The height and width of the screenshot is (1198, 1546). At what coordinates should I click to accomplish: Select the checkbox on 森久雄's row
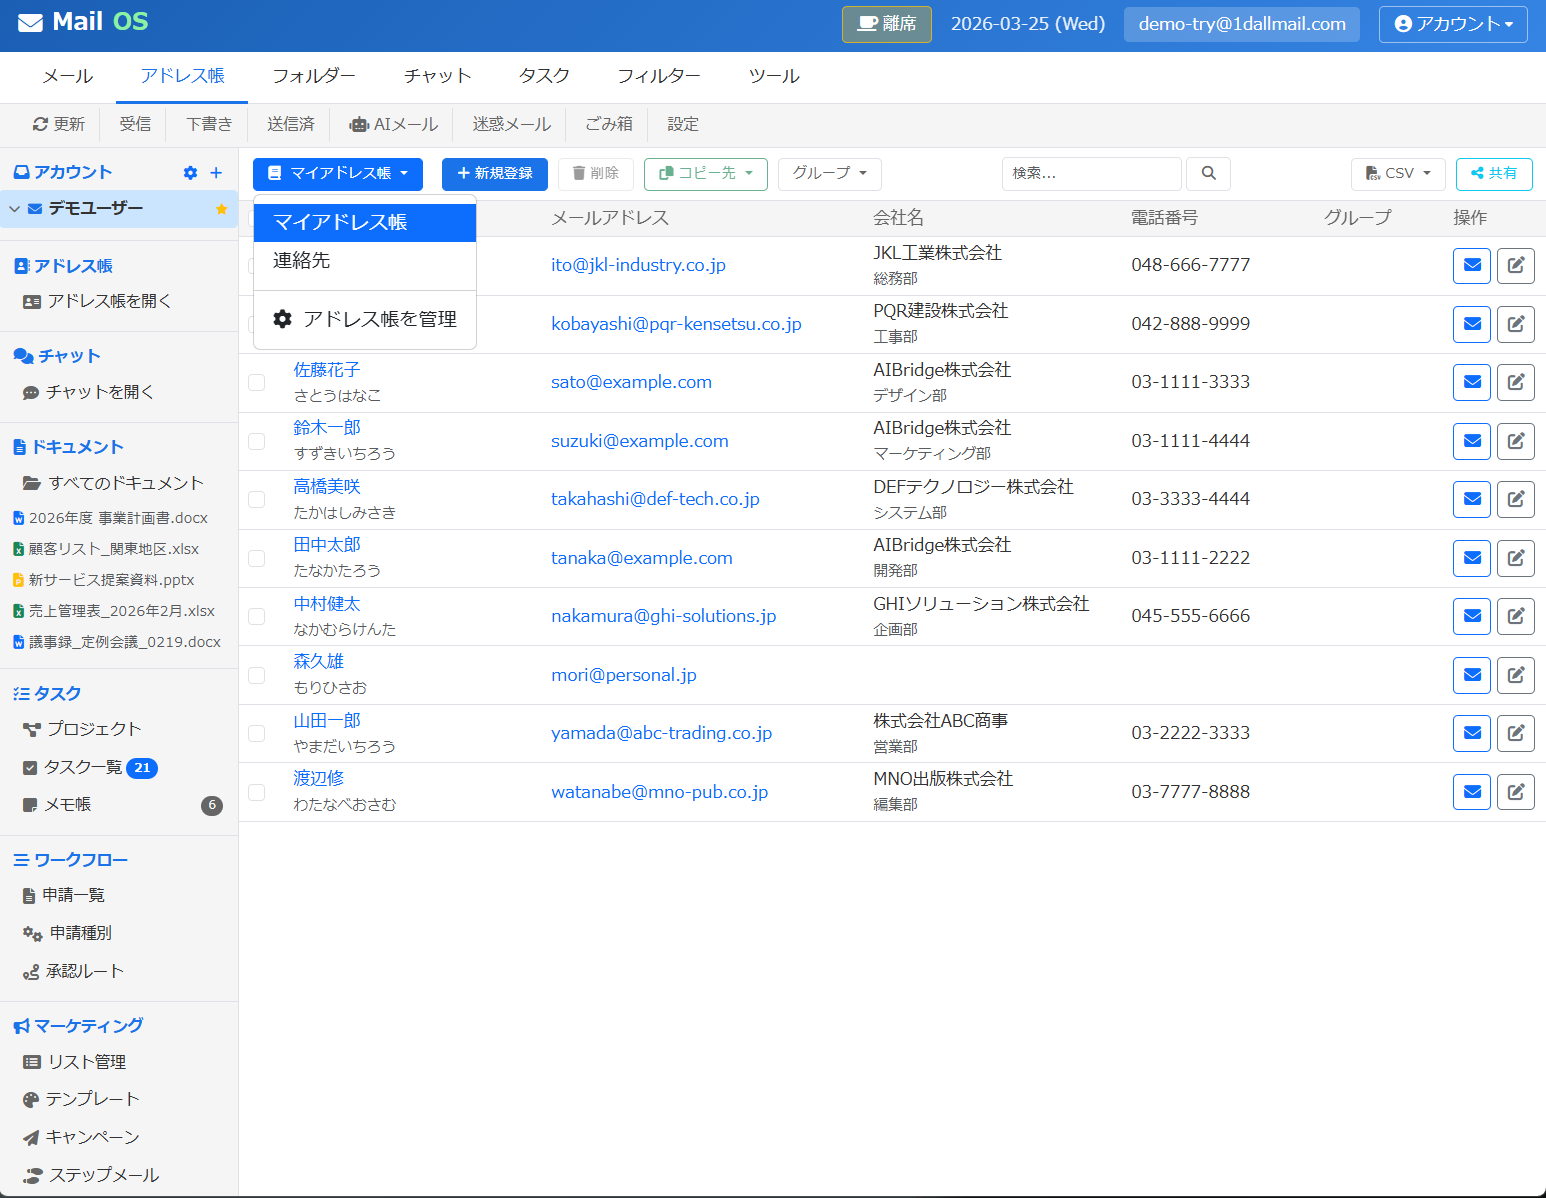[256, 675]
